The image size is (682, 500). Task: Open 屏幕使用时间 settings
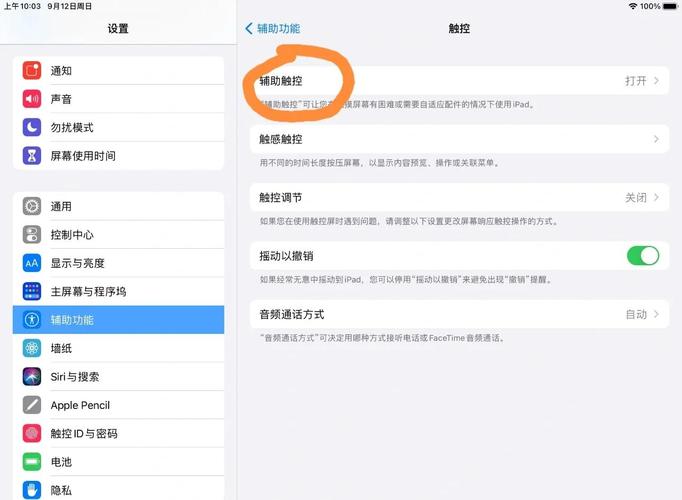click(118, 156)
